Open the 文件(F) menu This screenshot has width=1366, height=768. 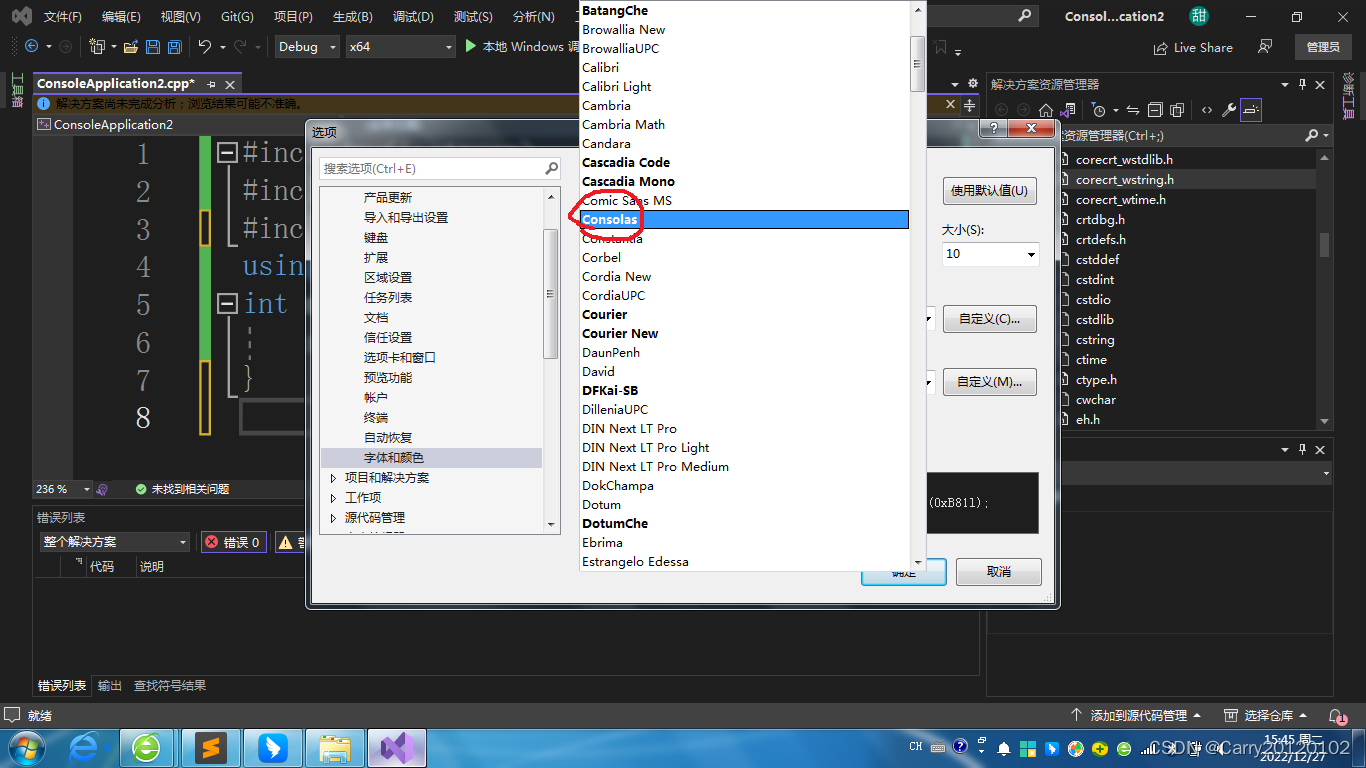tap(63, 17)
